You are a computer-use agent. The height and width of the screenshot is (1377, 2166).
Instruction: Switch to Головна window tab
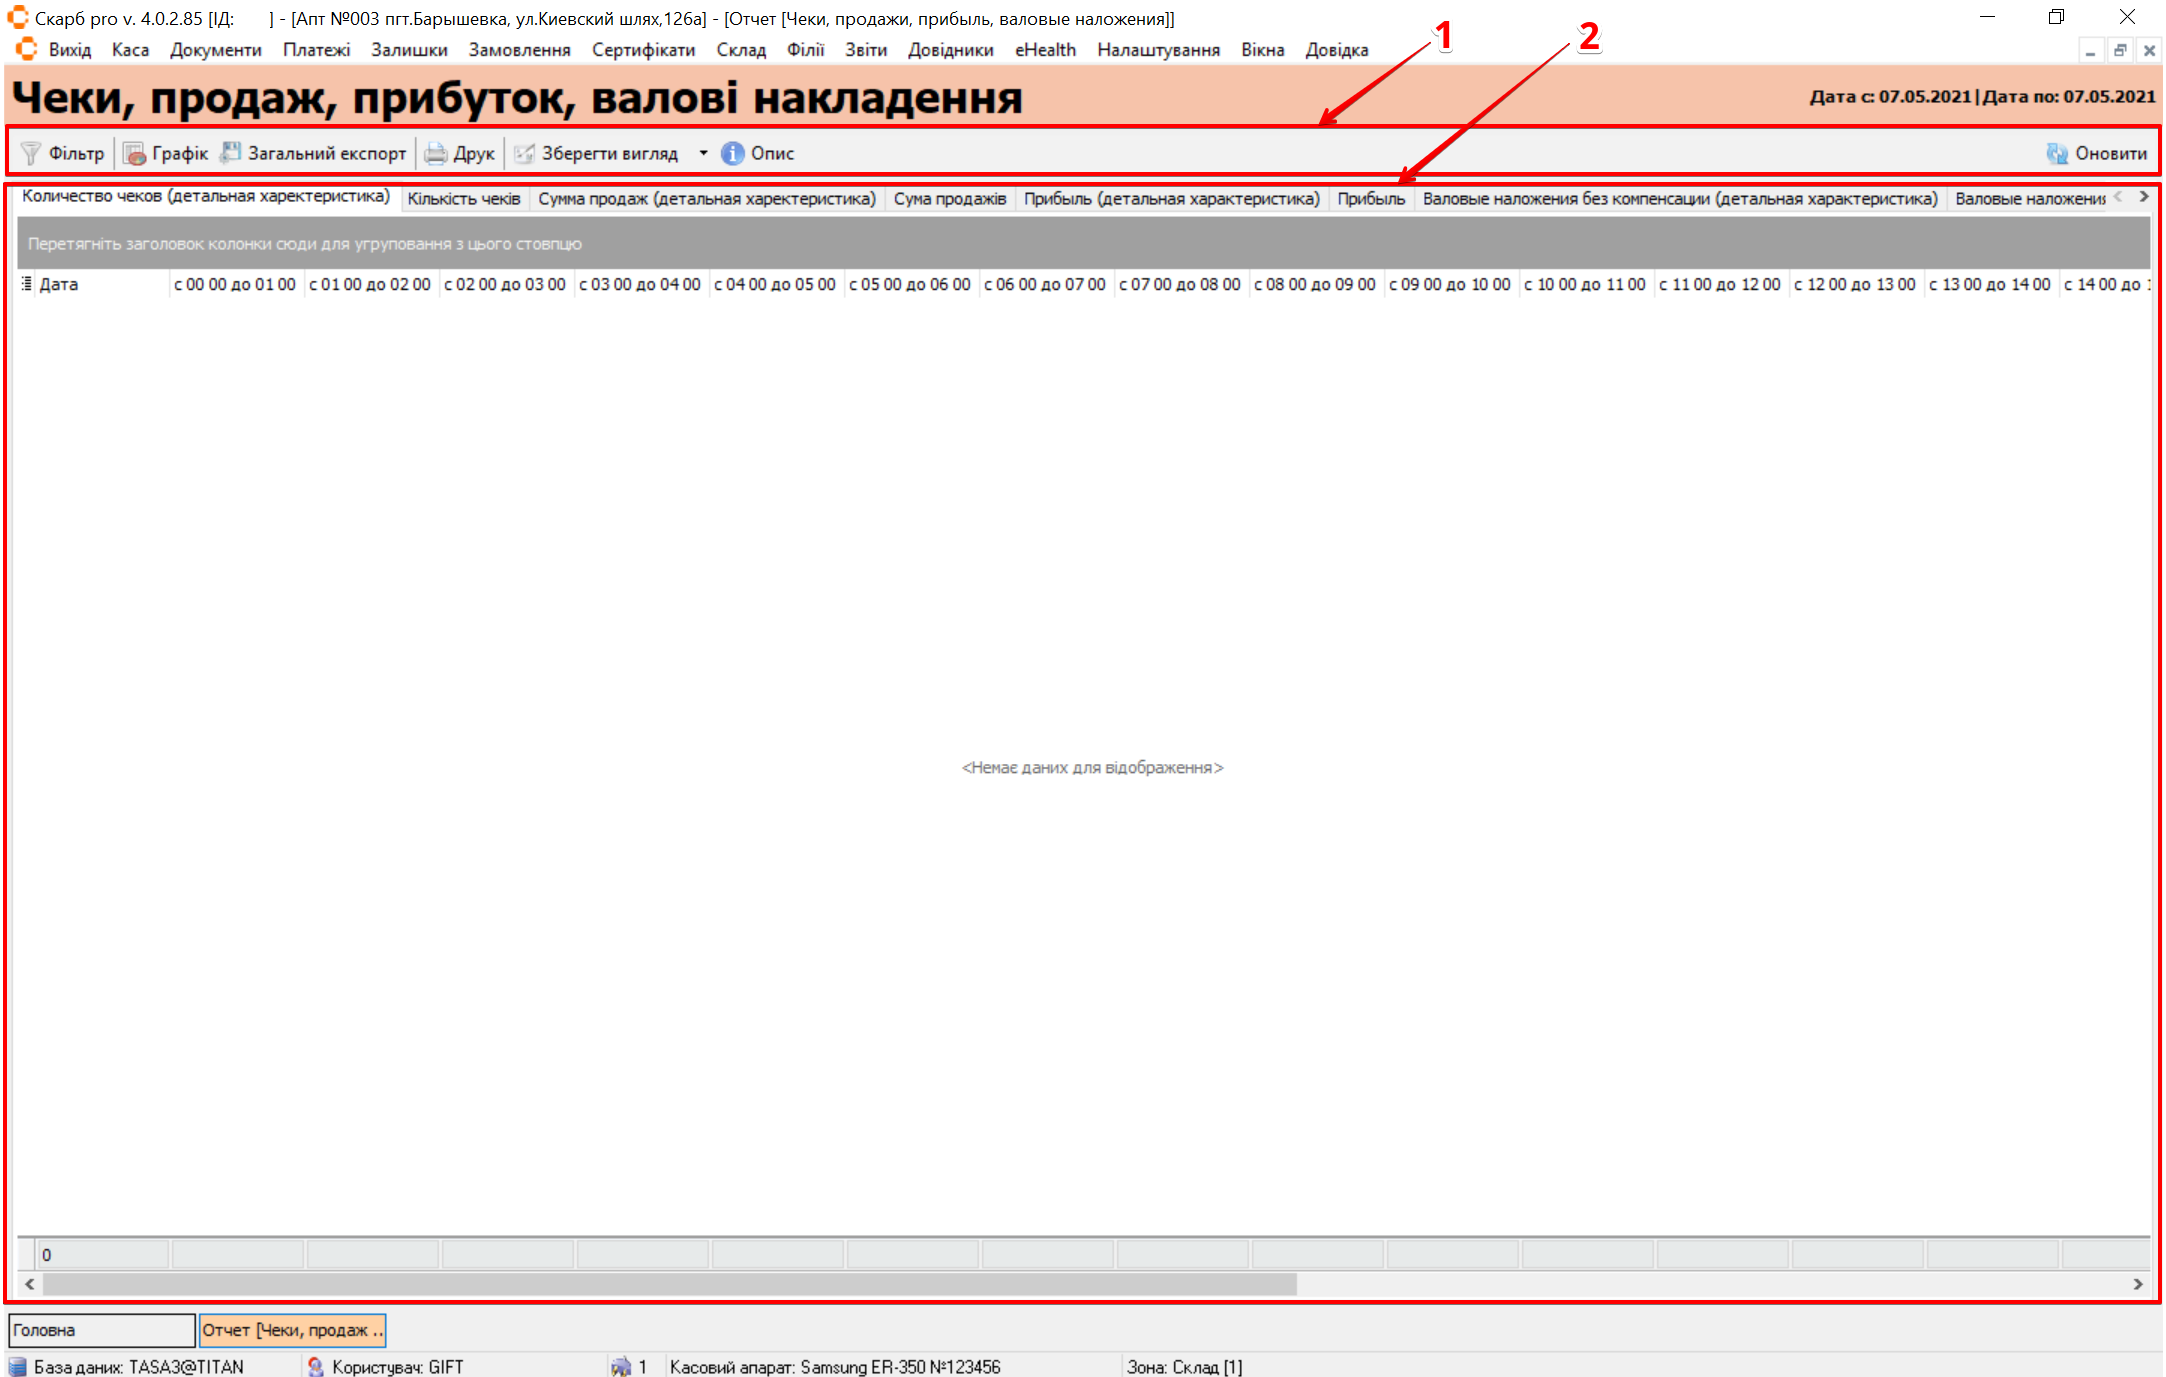point(100,1330)
